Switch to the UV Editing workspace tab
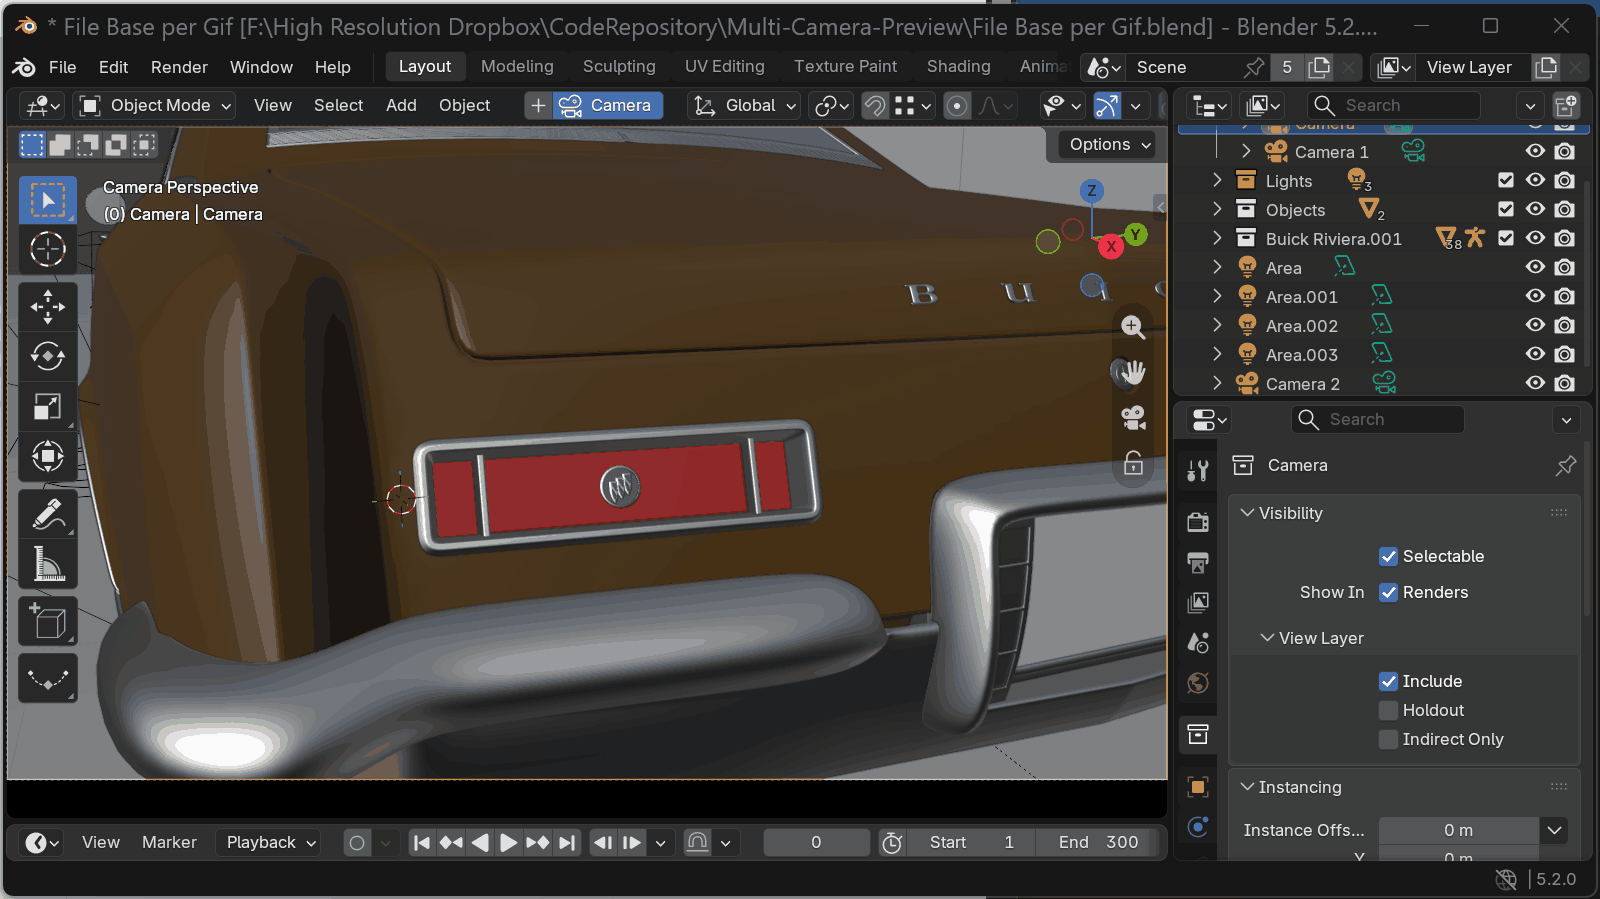This screenshot has height=899, width=1600. click(x=725, y=66)
